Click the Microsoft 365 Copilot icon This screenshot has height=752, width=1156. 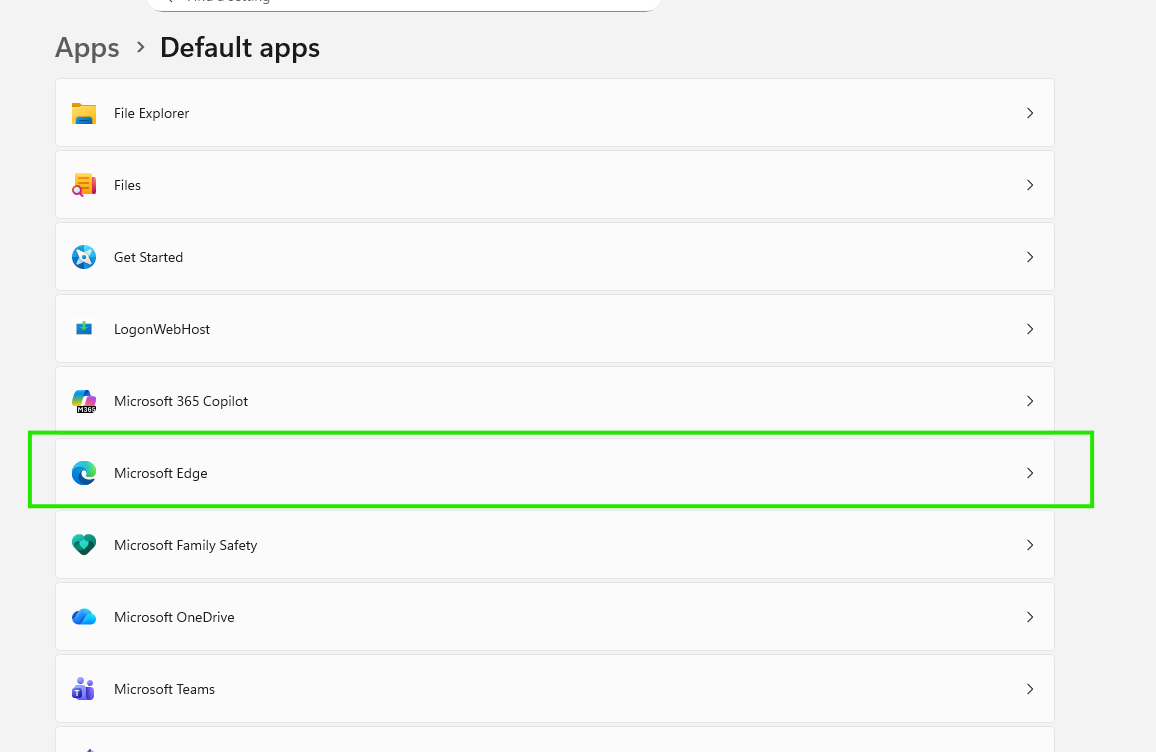tap(84, 401)
